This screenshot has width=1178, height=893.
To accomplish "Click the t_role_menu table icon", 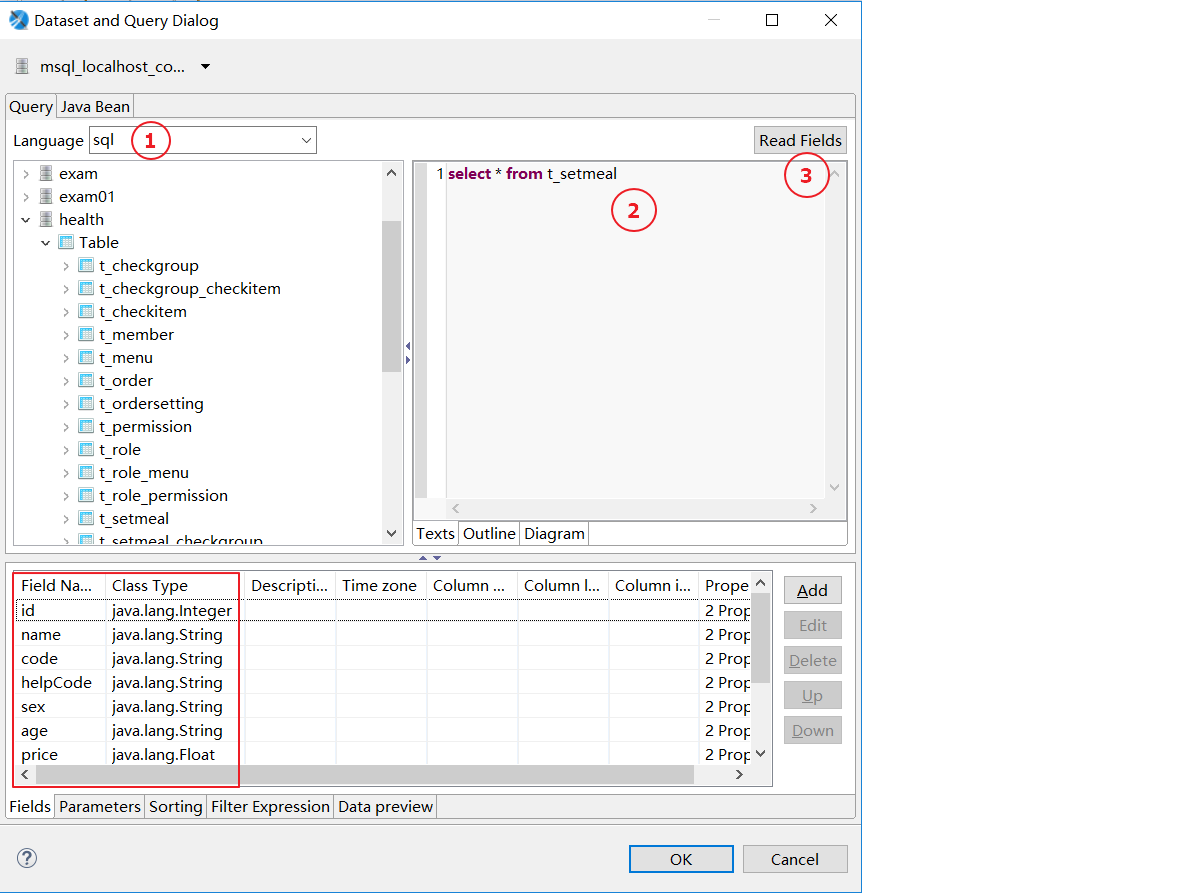I will [86, 473].
